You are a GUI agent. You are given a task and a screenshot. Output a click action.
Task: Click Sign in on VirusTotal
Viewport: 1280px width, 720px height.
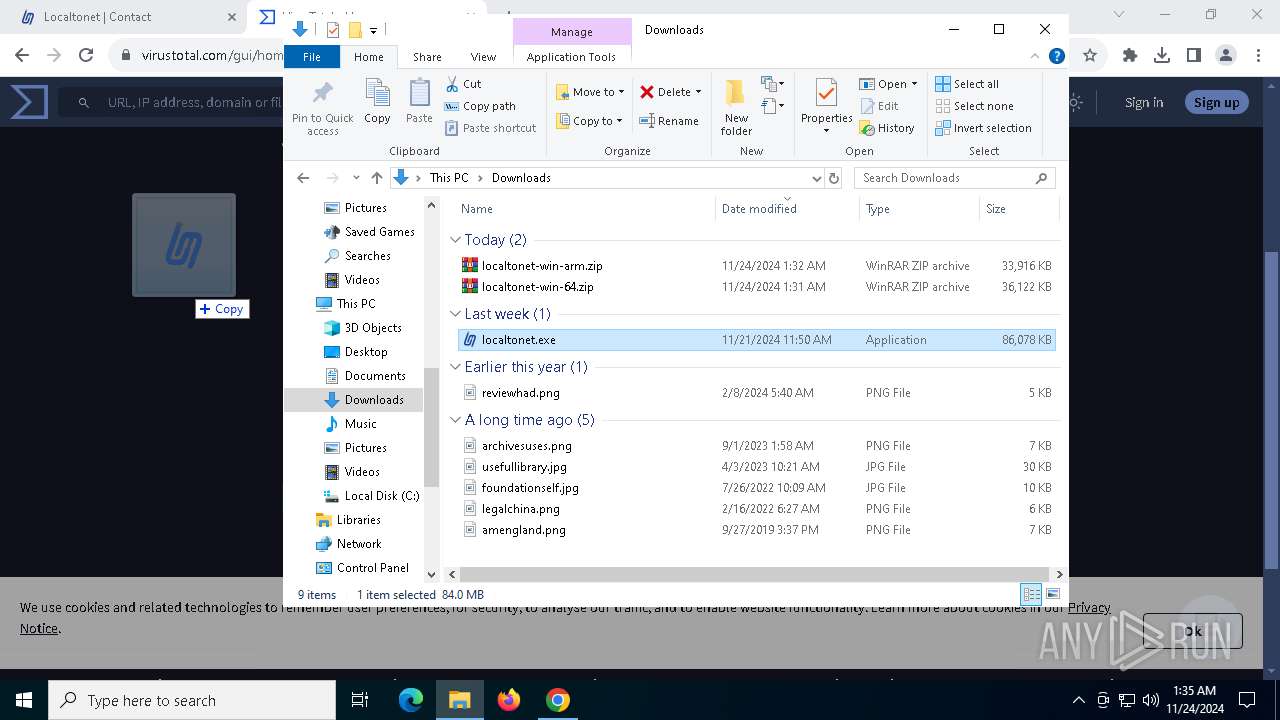point(1143,102)
